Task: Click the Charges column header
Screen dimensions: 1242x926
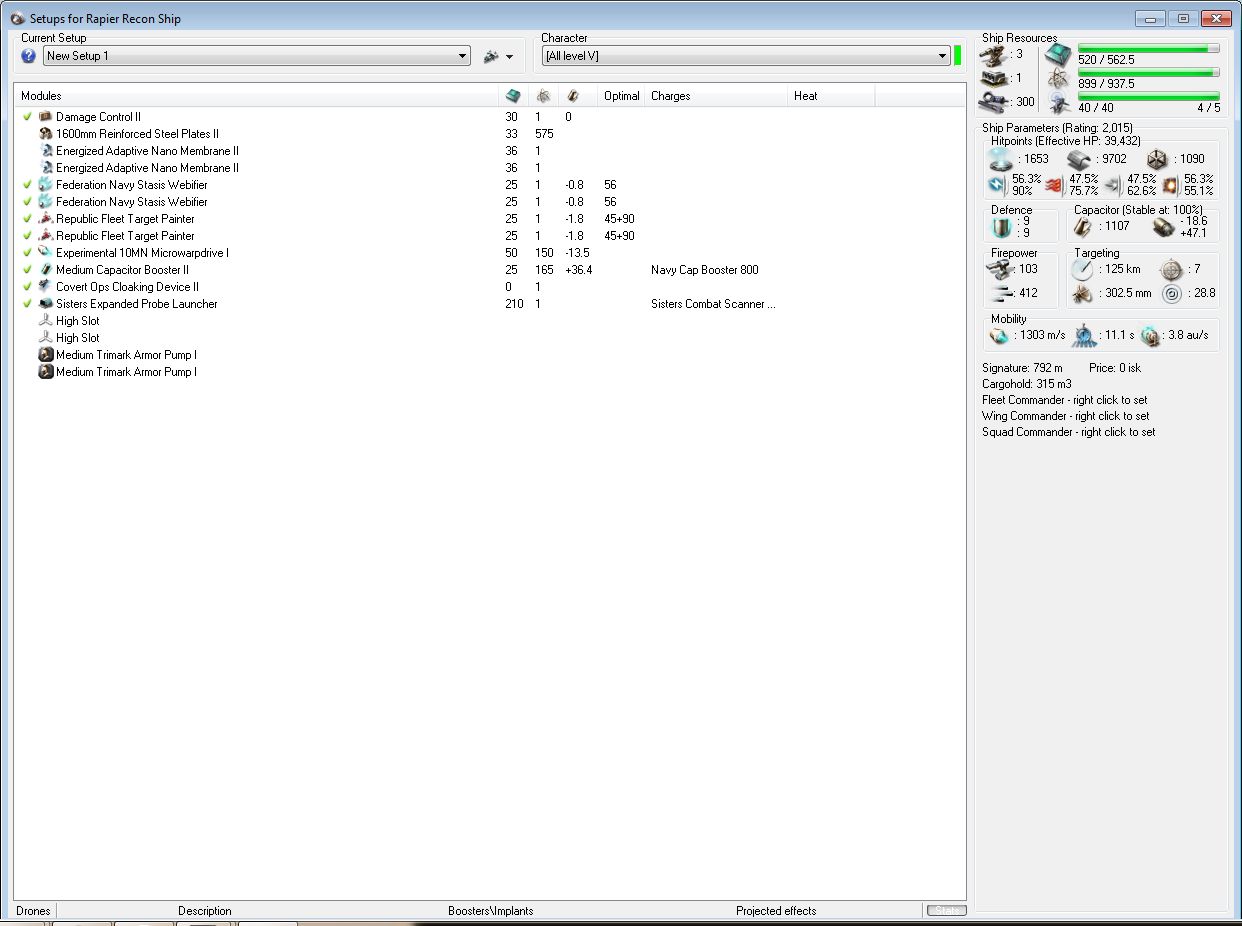Action: (x=717, y=96)
